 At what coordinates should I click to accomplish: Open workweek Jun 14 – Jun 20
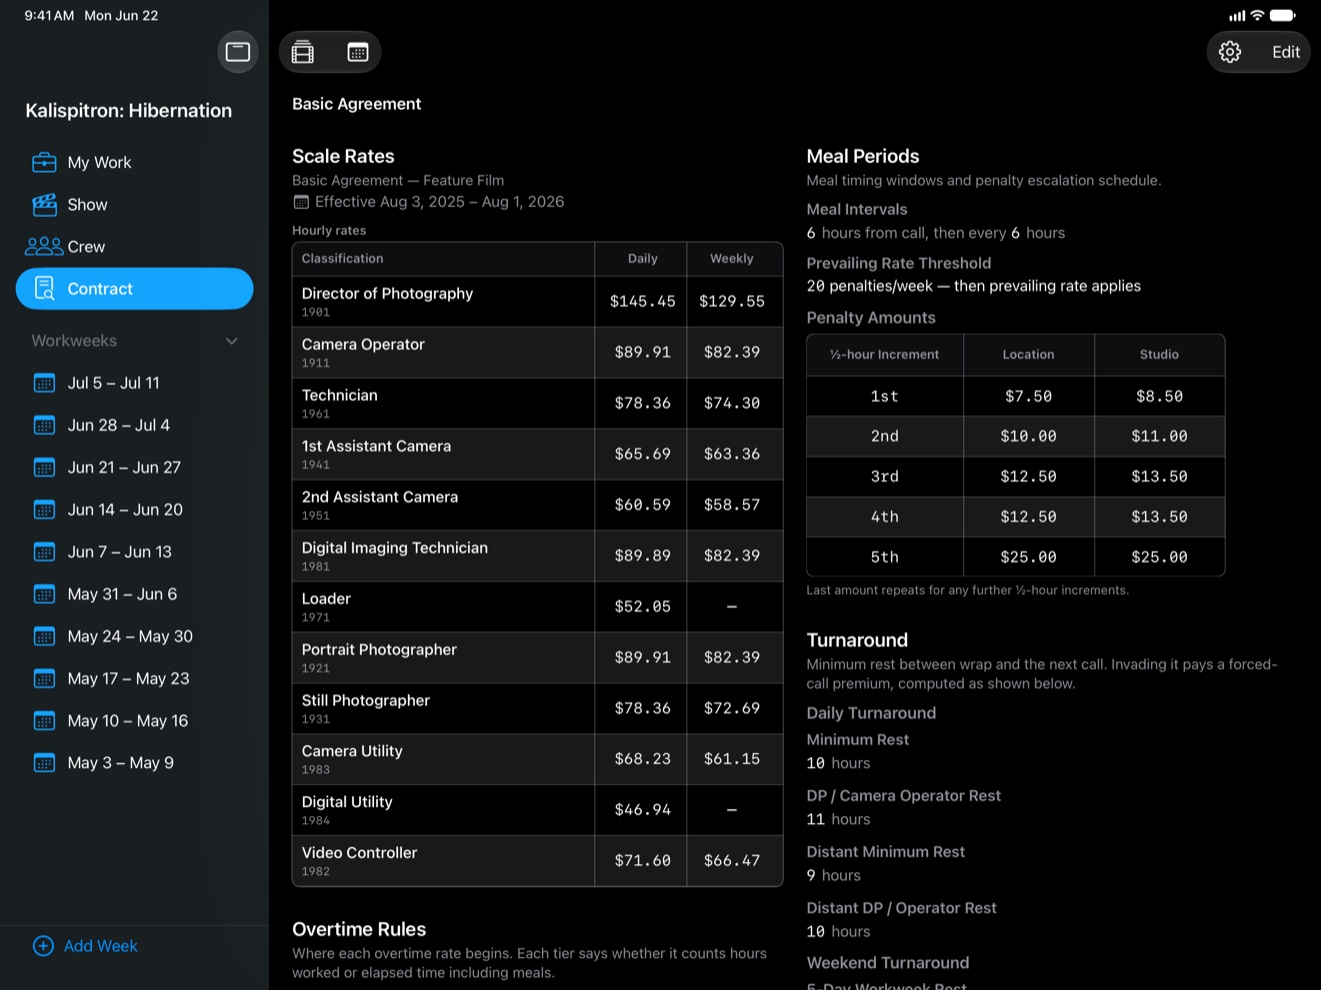coord(135,509)
